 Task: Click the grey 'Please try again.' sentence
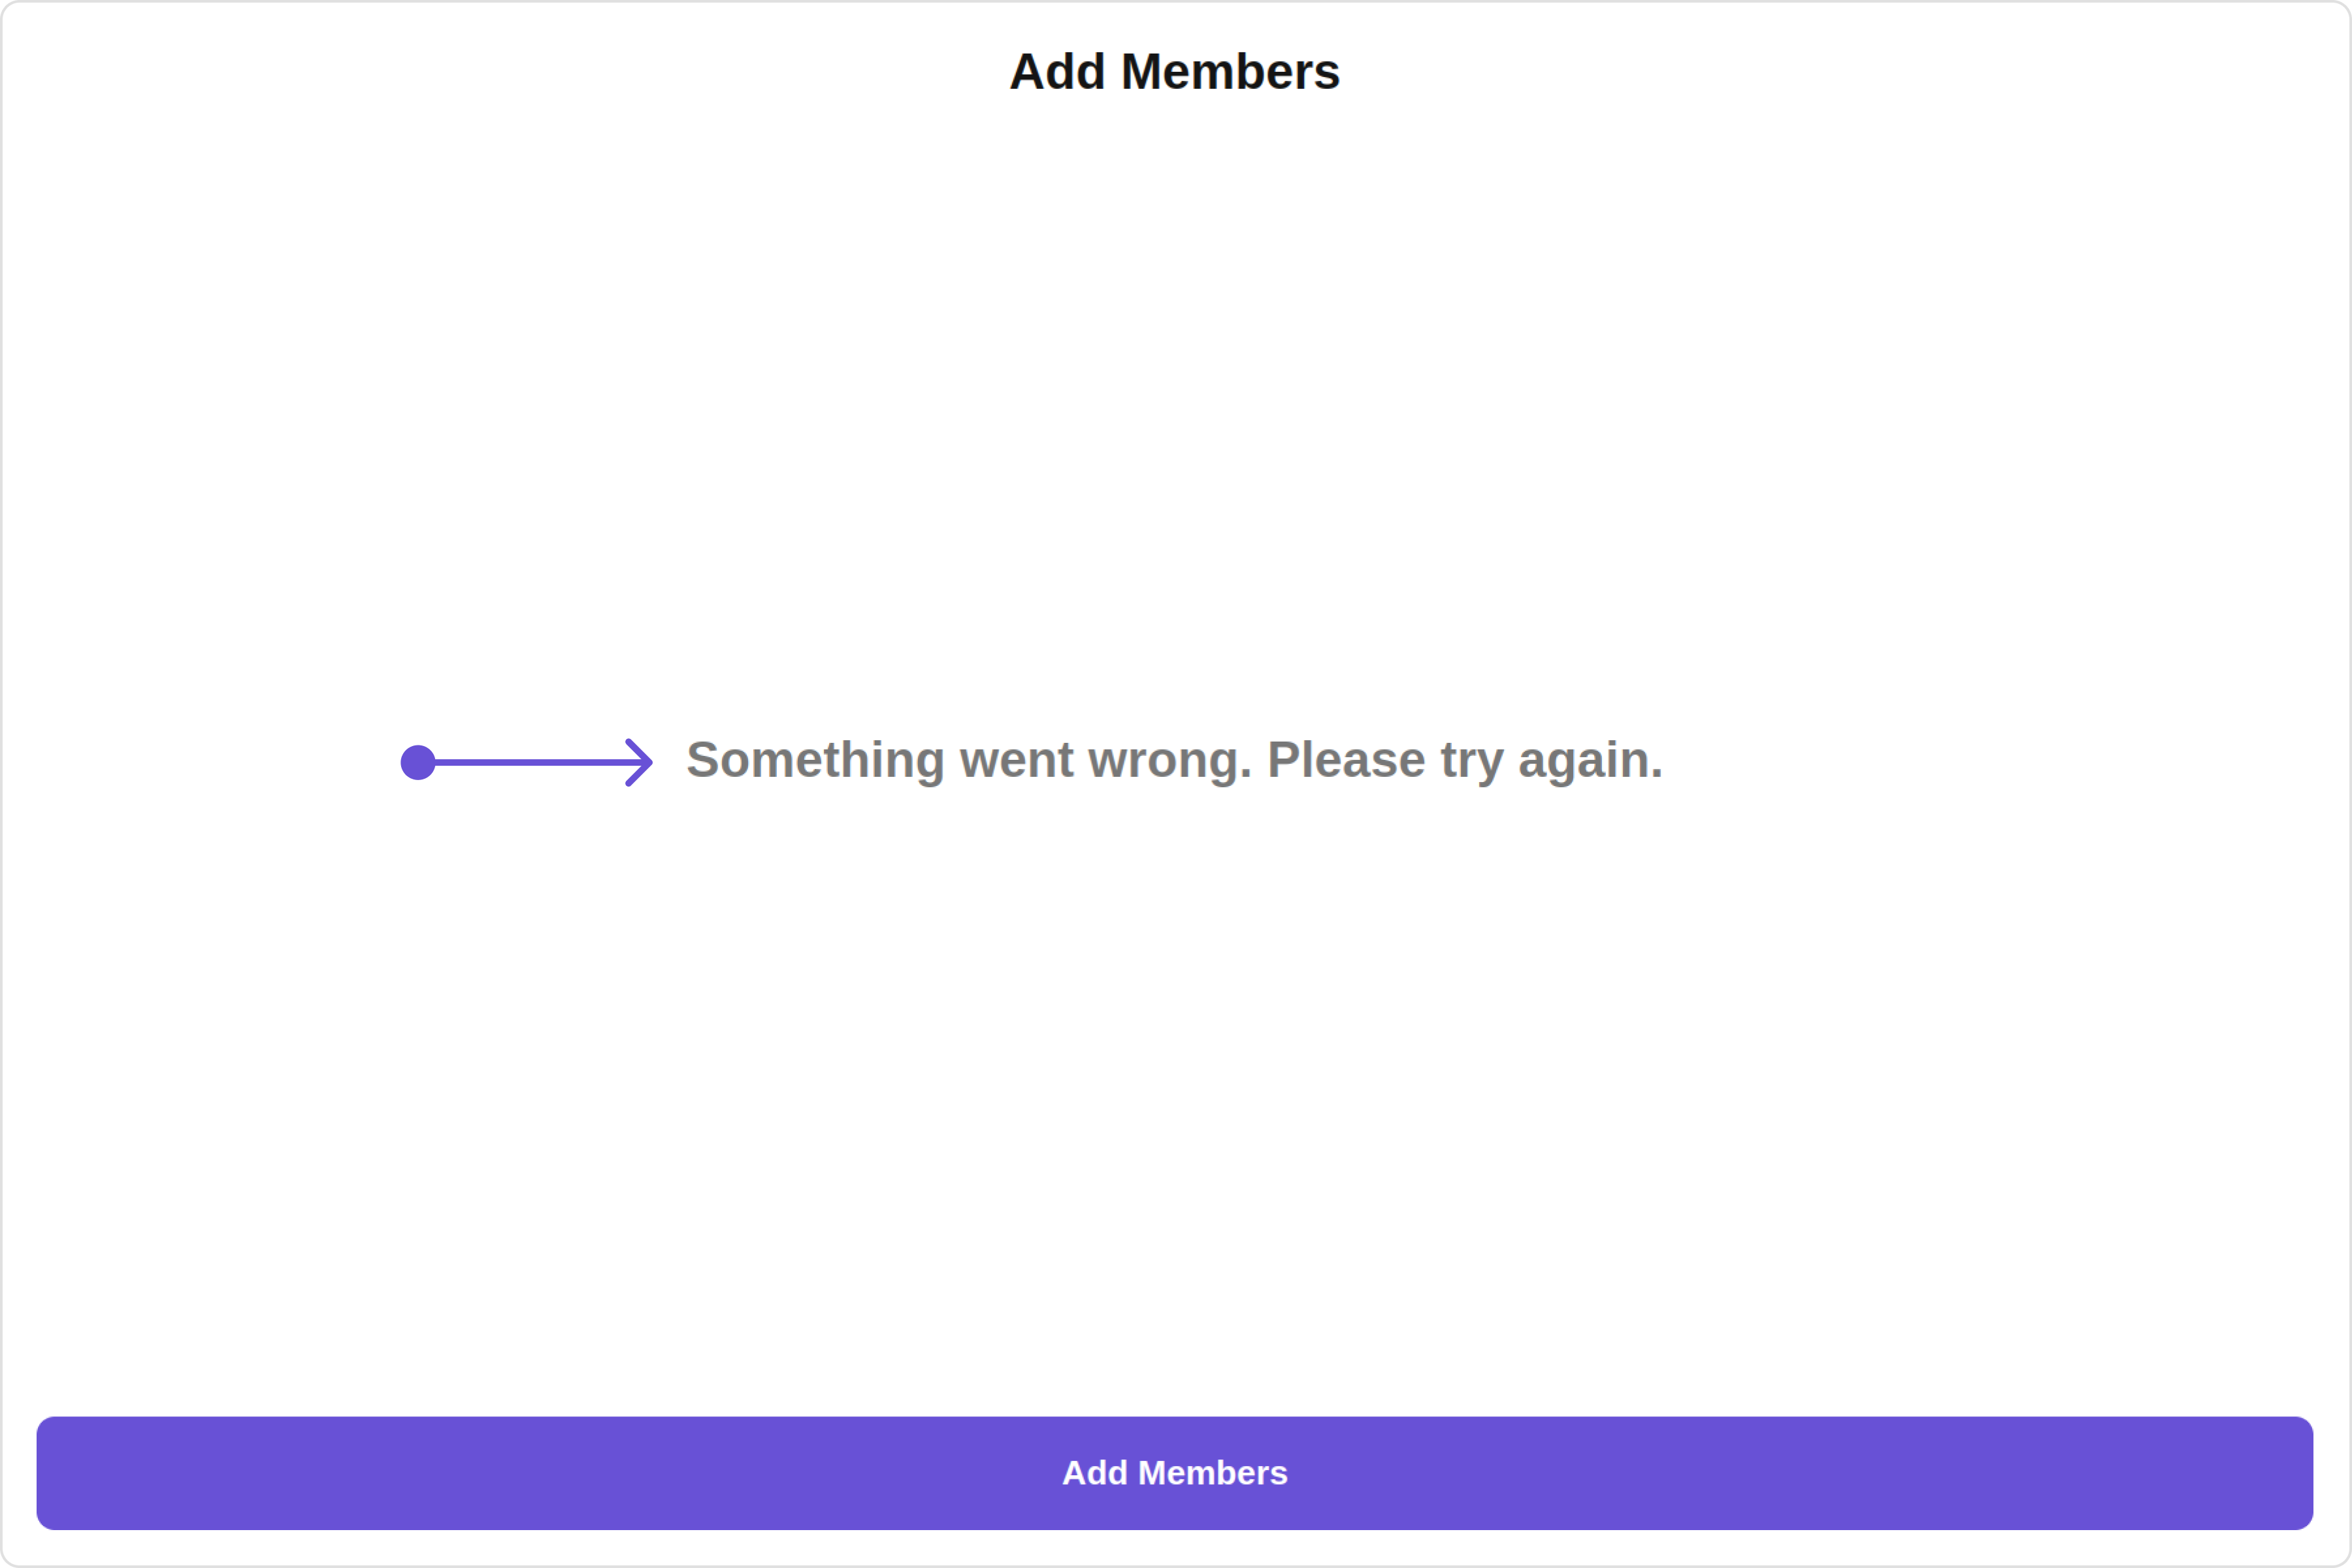pyautogui.click(x=1465, y=761)
